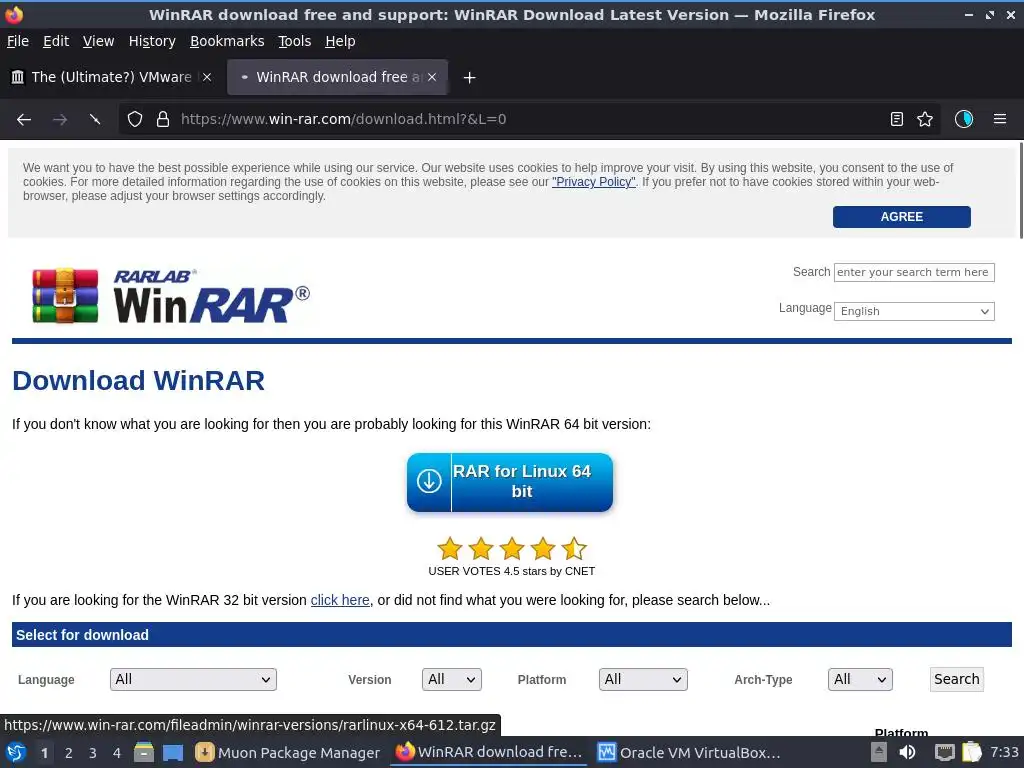
Task: Click AGREE on the cookie notice
Action: pos(901,217)
